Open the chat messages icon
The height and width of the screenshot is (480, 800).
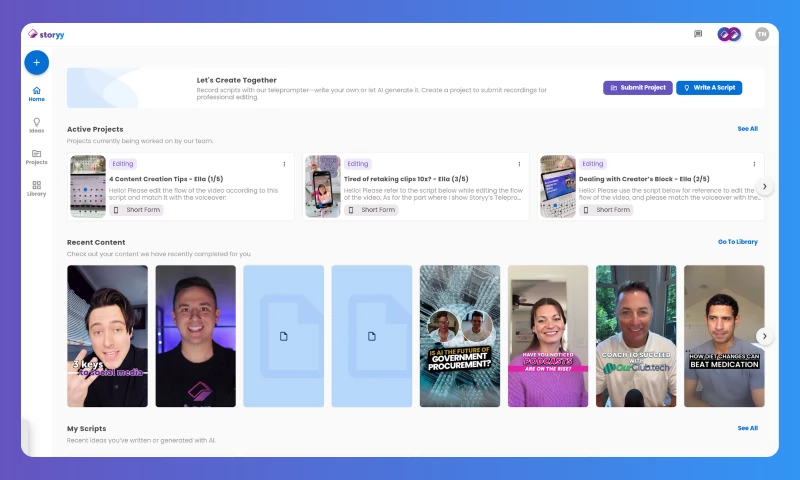[x=698, y=34]
